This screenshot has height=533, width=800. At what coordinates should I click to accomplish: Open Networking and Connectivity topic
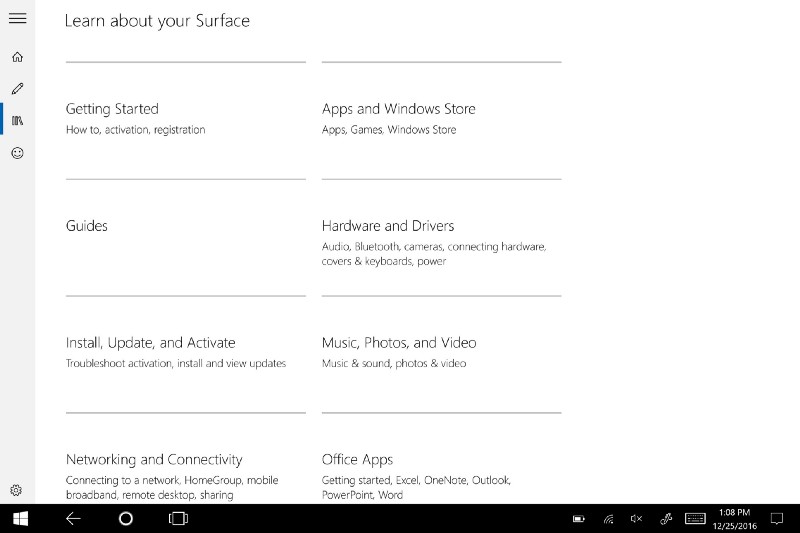point(154,460)
